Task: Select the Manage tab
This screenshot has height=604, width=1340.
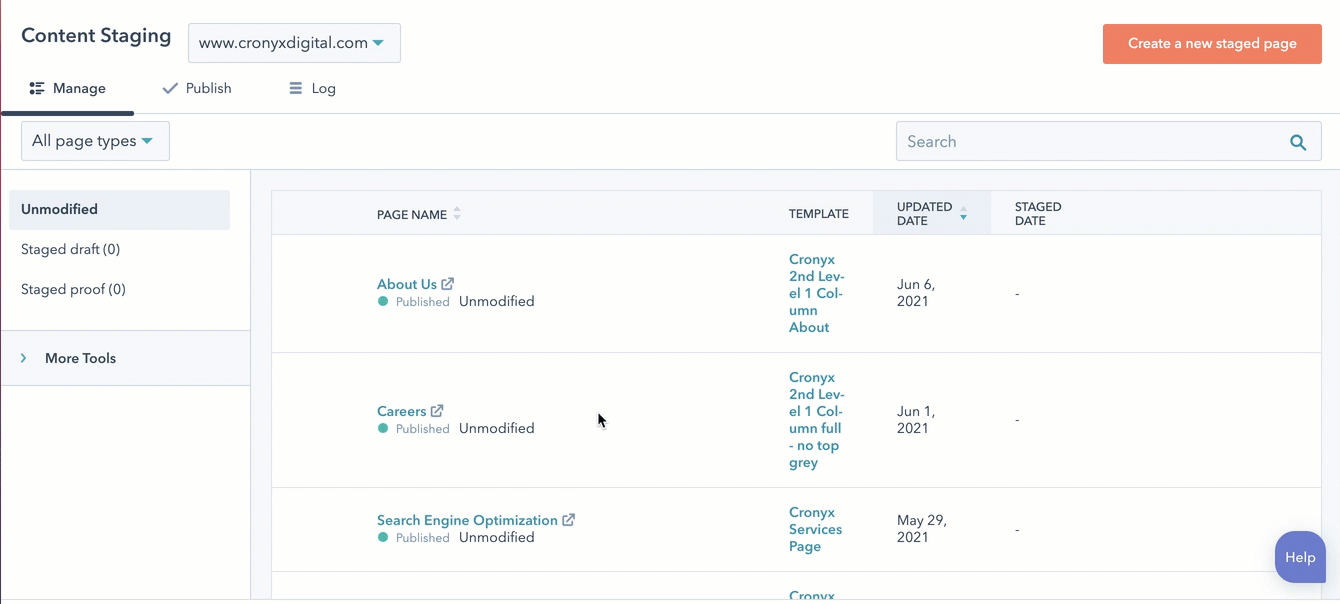Action: (x=68, y=88)
